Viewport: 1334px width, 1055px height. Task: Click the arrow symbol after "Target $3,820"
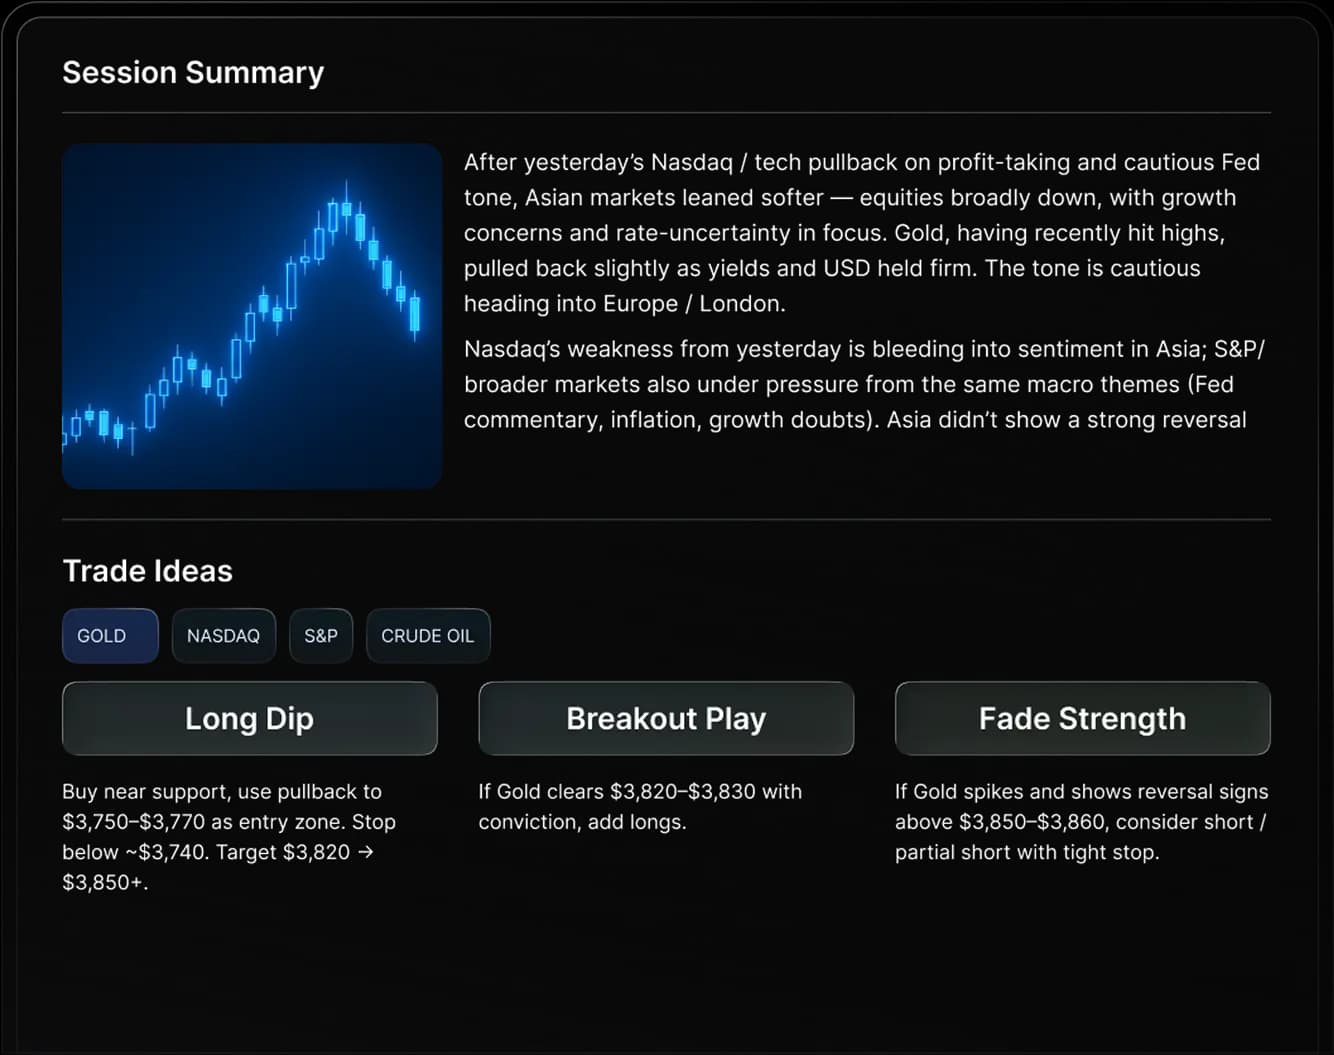pos(366,852)
